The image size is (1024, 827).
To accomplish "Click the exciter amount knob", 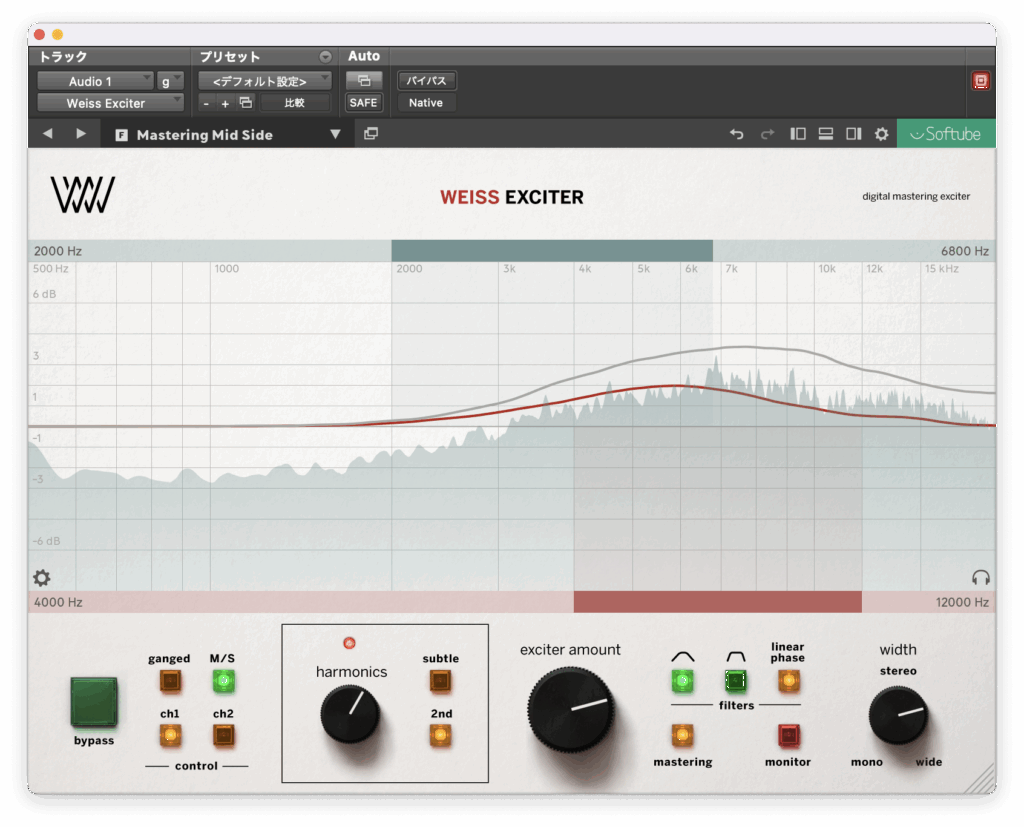I will point(570,709).
